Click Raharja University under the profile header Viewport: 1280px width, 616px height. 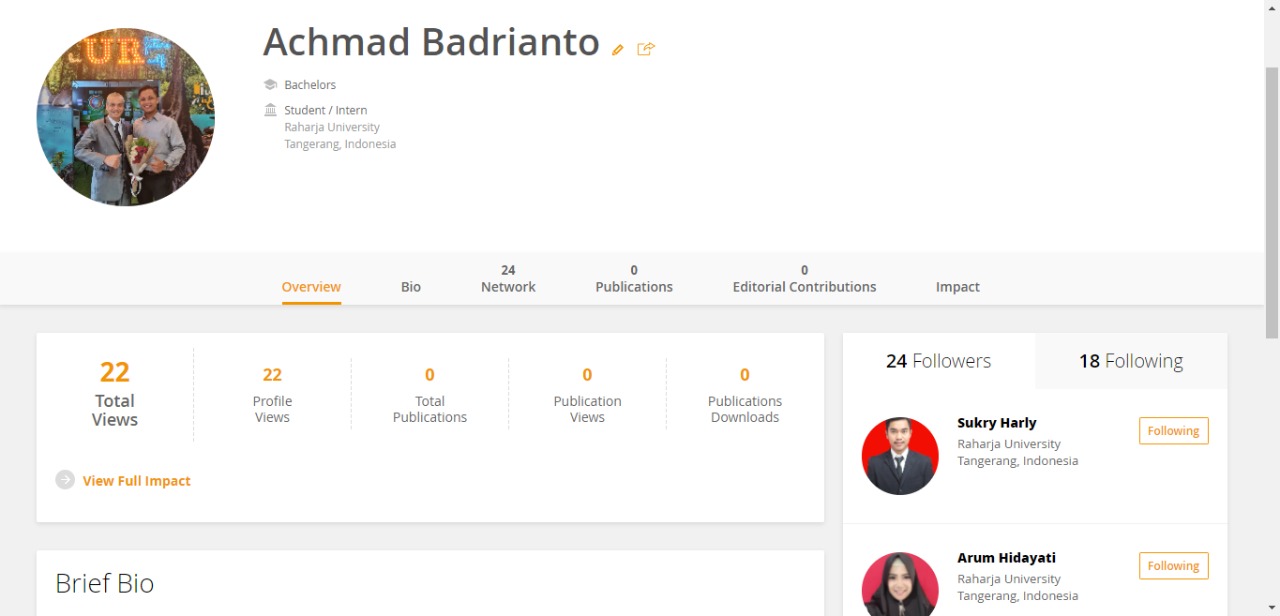point(332,127)
